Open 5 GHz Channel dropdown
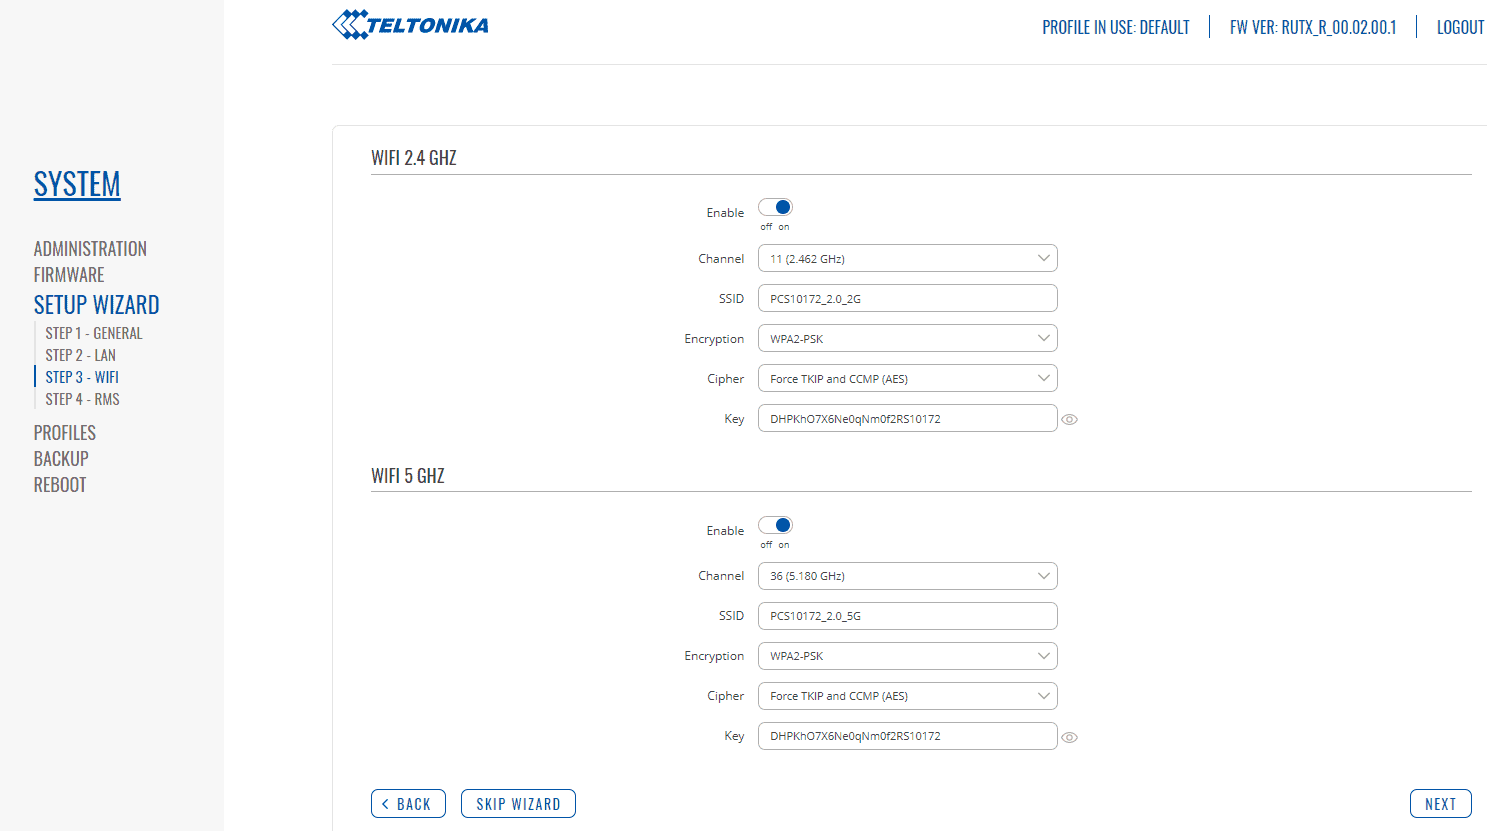 tap(907, 576)
